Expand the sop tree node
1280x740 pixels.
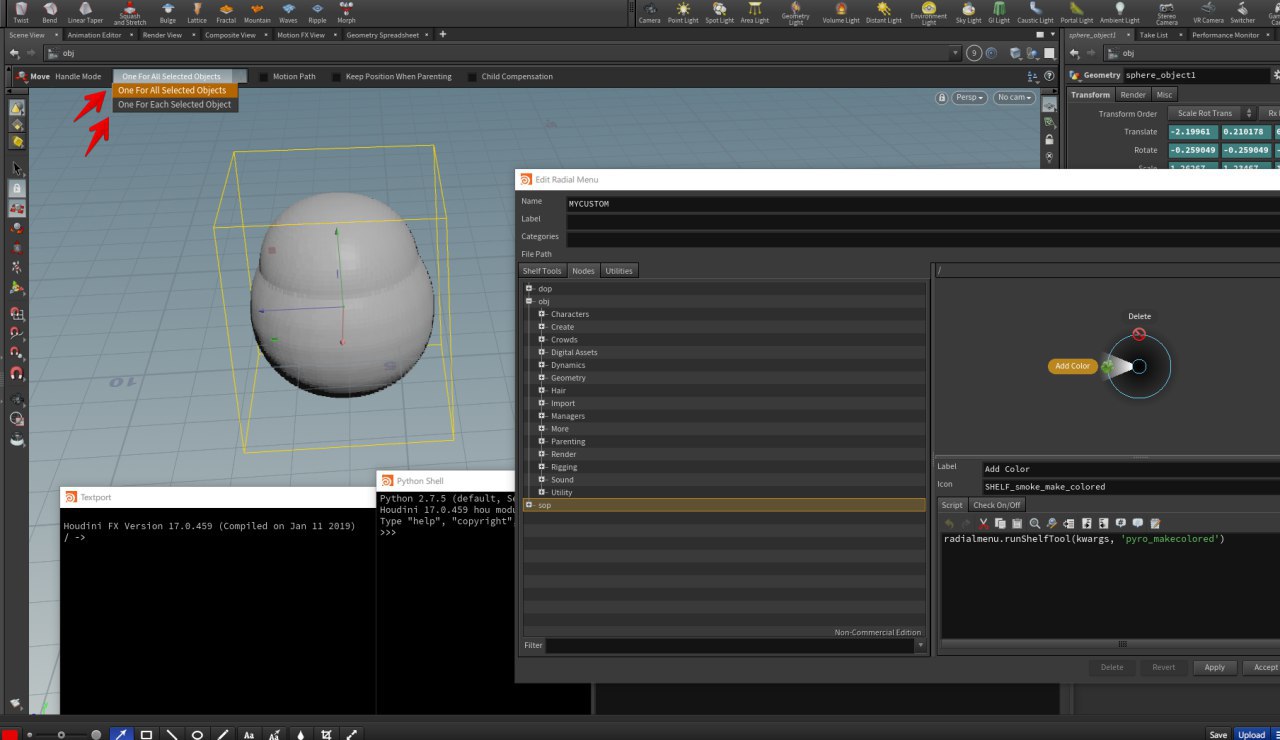pos(530,505)
